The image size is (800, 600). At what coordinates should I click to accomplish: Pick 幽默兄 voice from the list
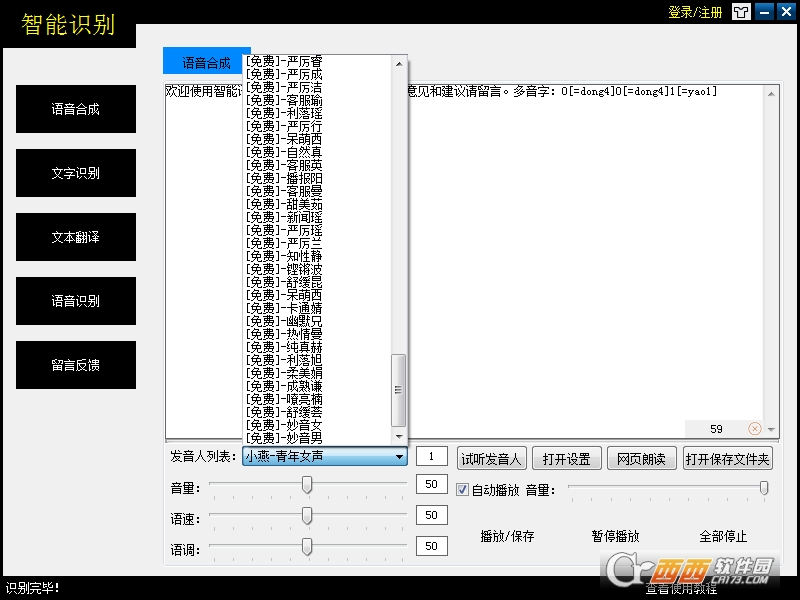284,321
